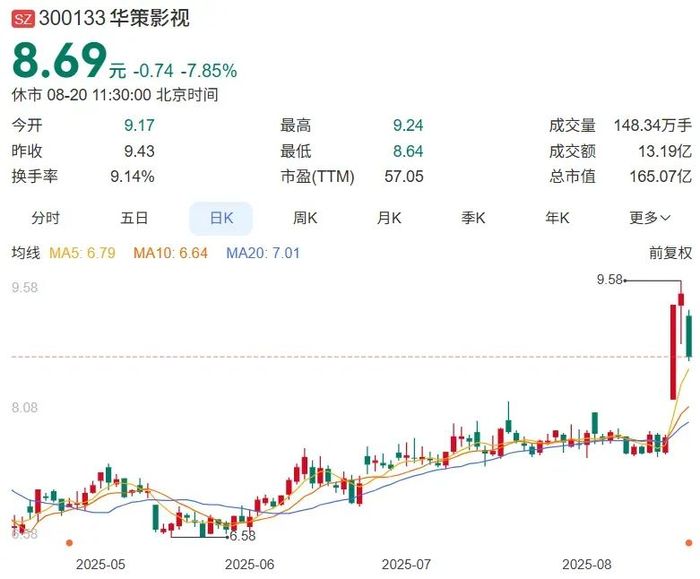Click the 最高 value 9.24

click(x=408, y=125)
